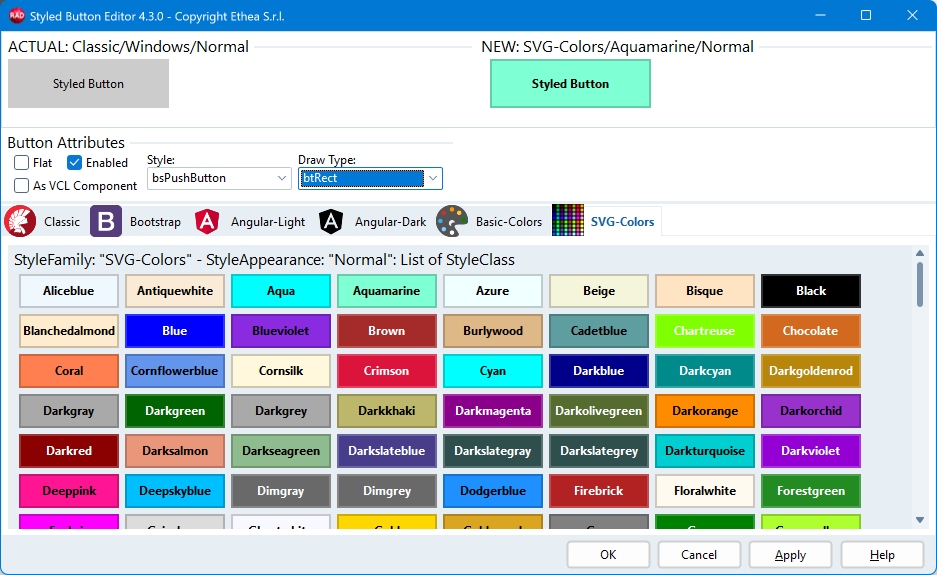
Task: Click the style list scroll up arrow
Action: pyautogui.click(x=920, y=253)
